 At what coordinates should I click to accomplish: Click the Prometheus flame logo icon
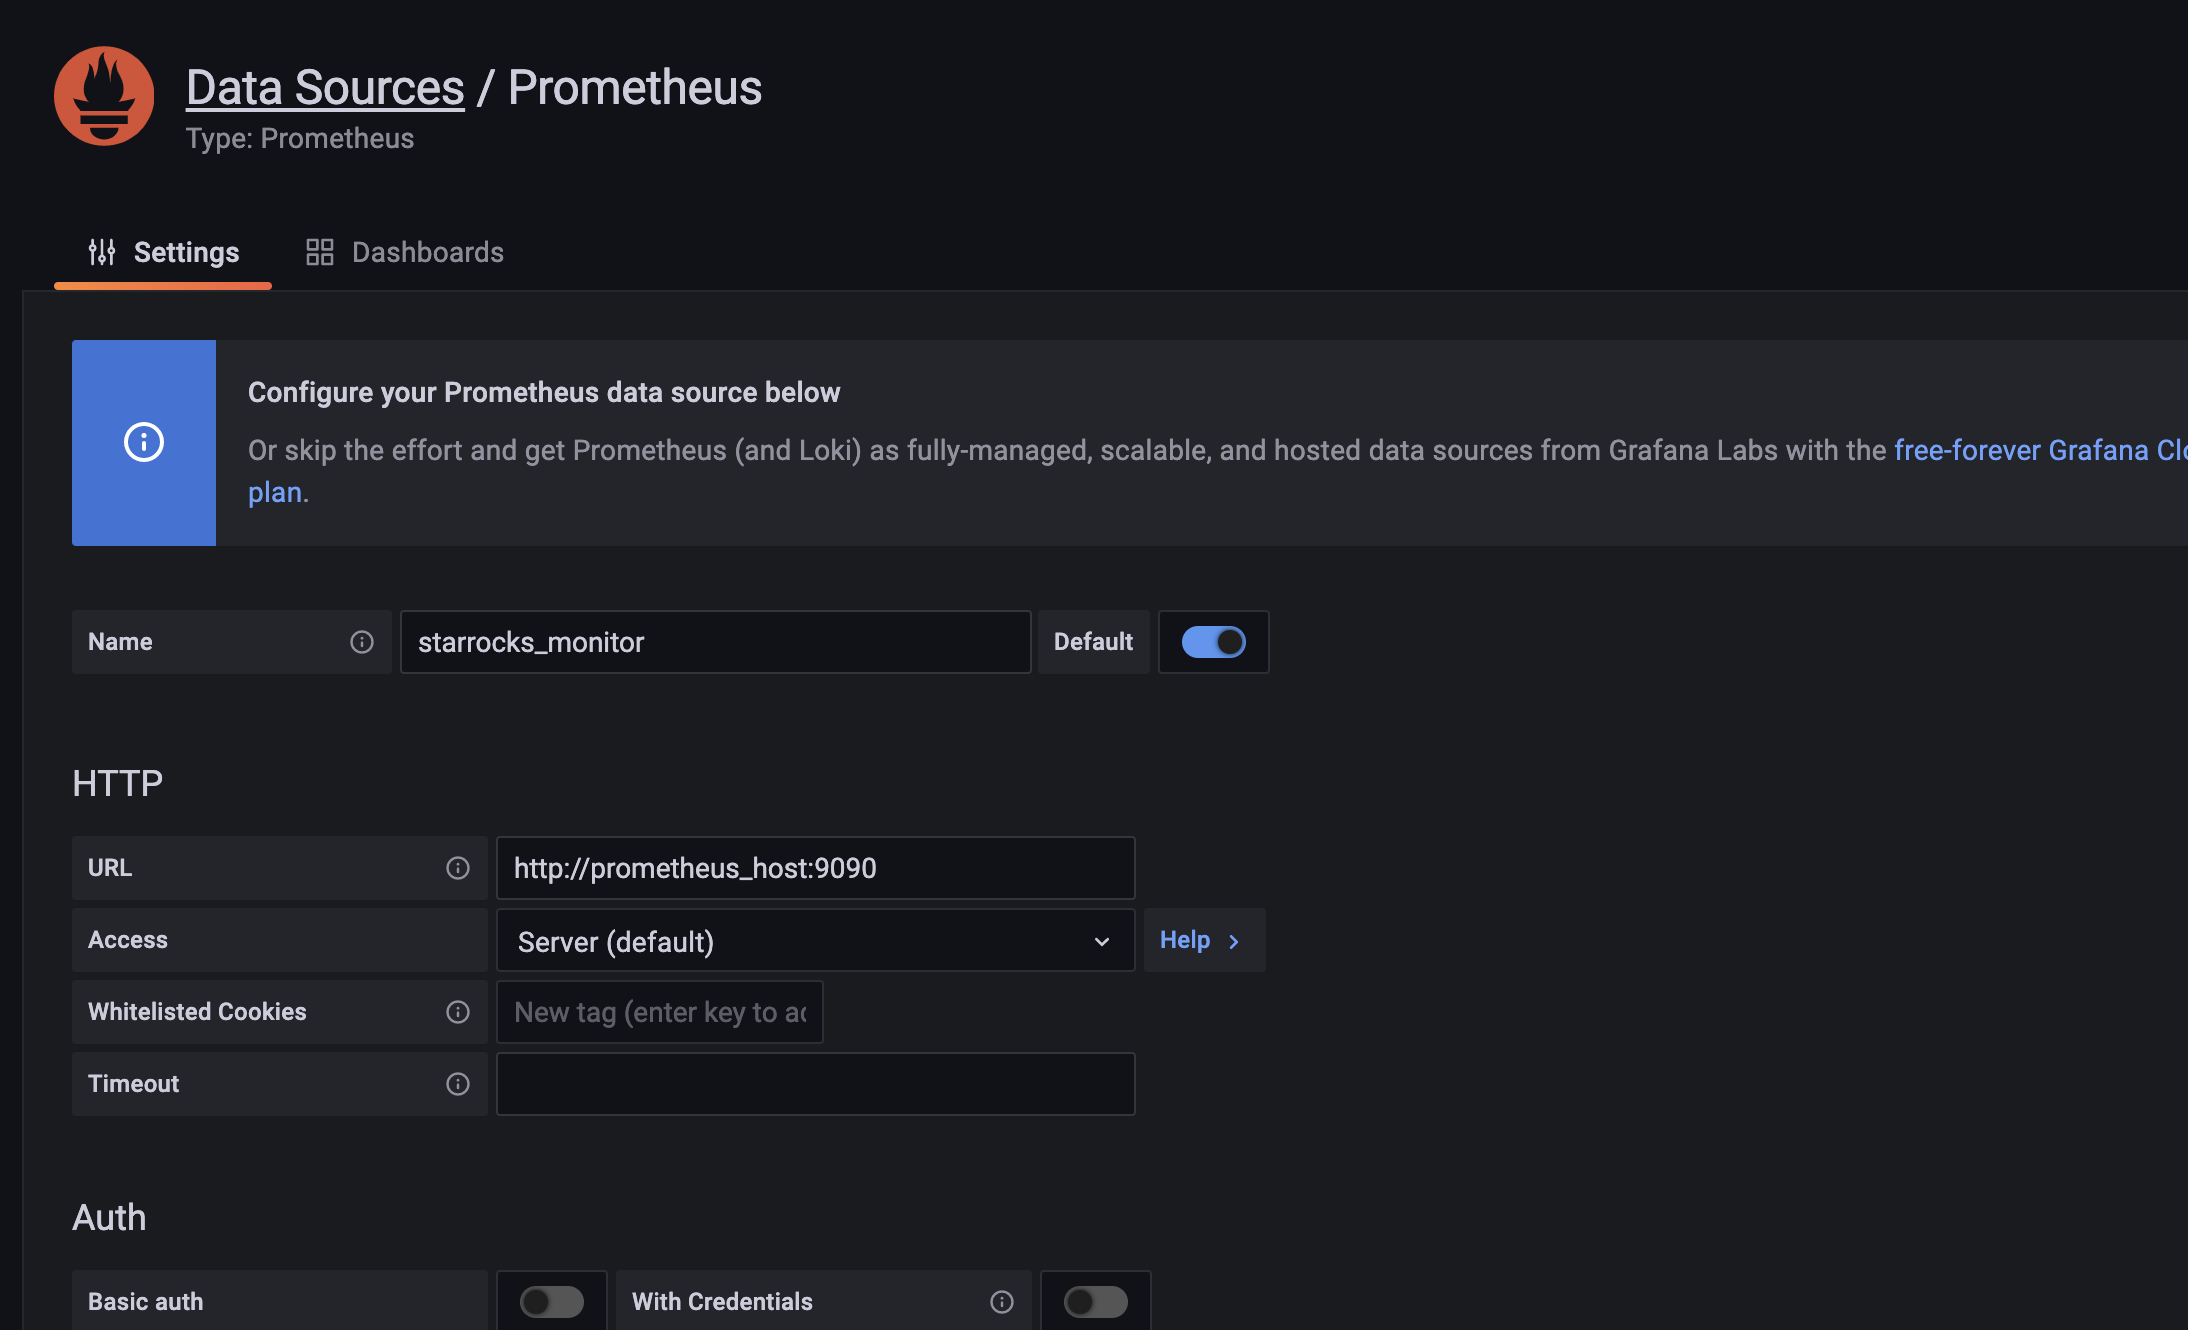coord(104,96)
